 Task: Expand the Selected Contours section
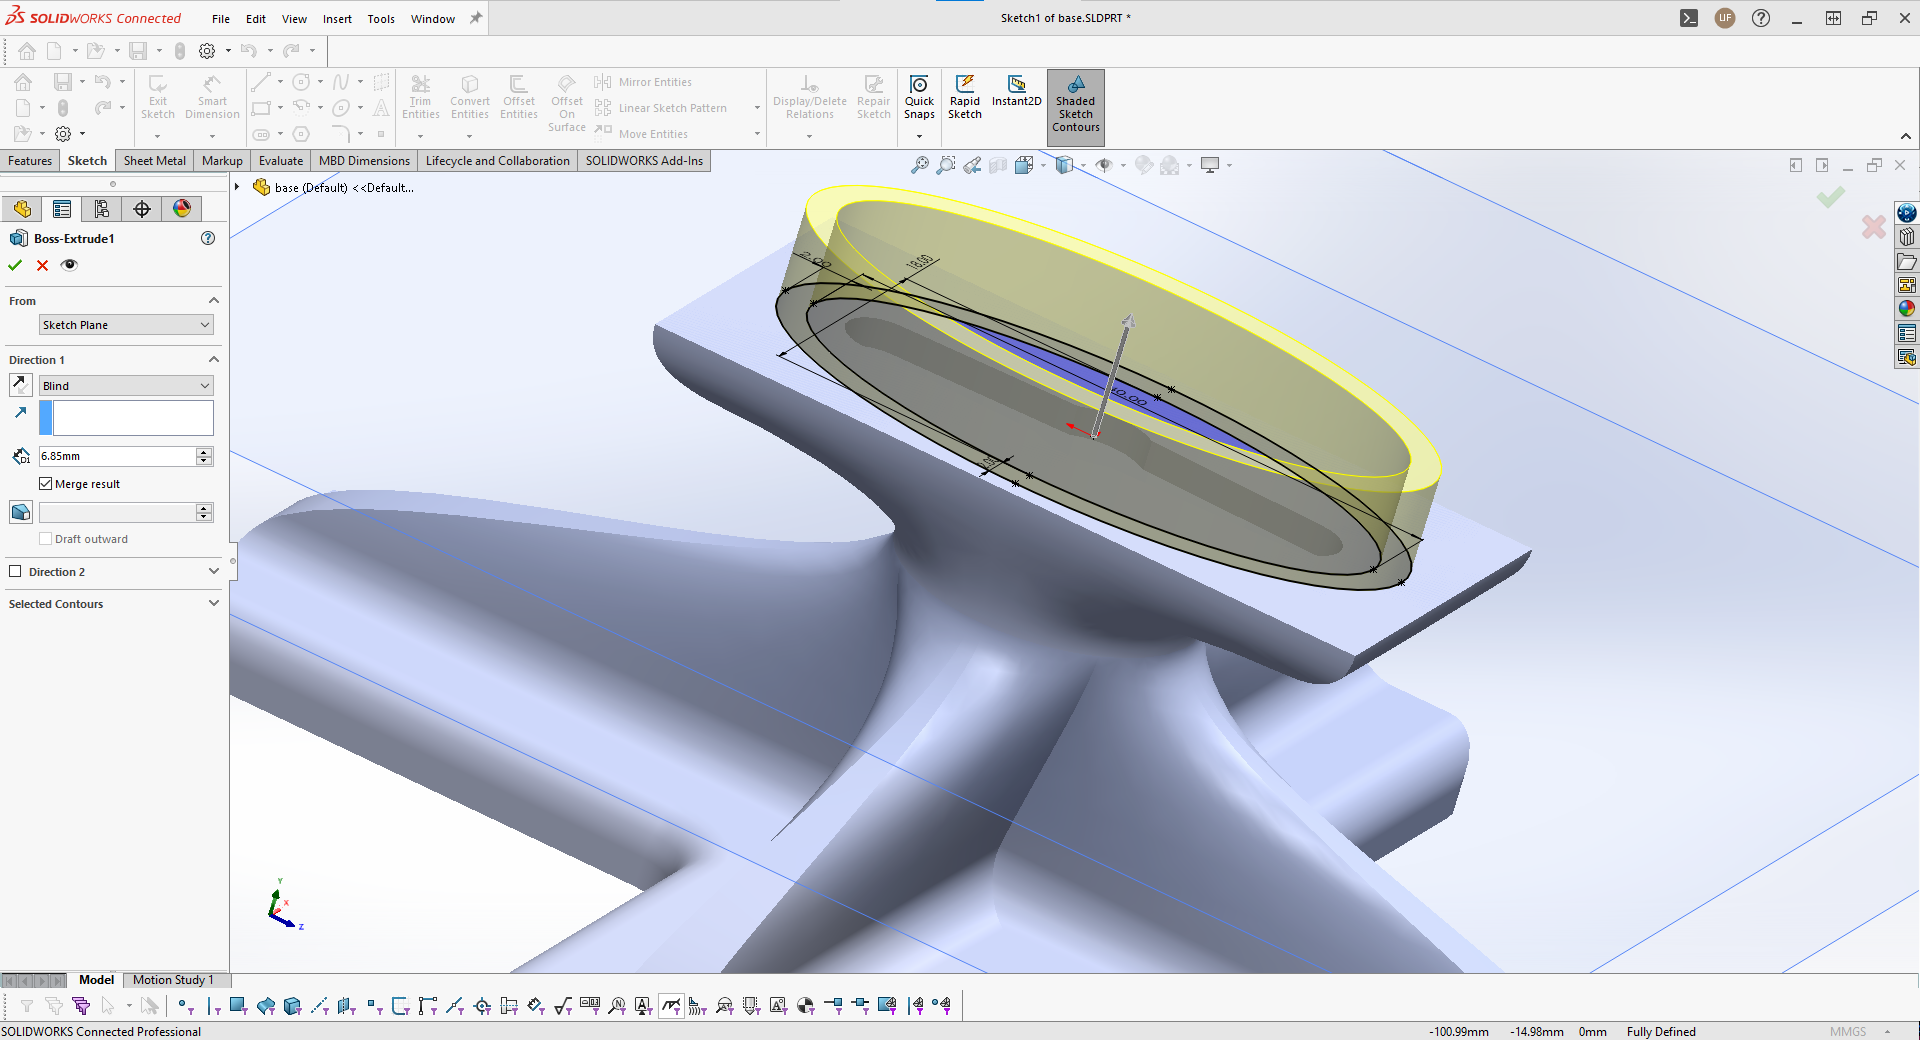point(213,604)
